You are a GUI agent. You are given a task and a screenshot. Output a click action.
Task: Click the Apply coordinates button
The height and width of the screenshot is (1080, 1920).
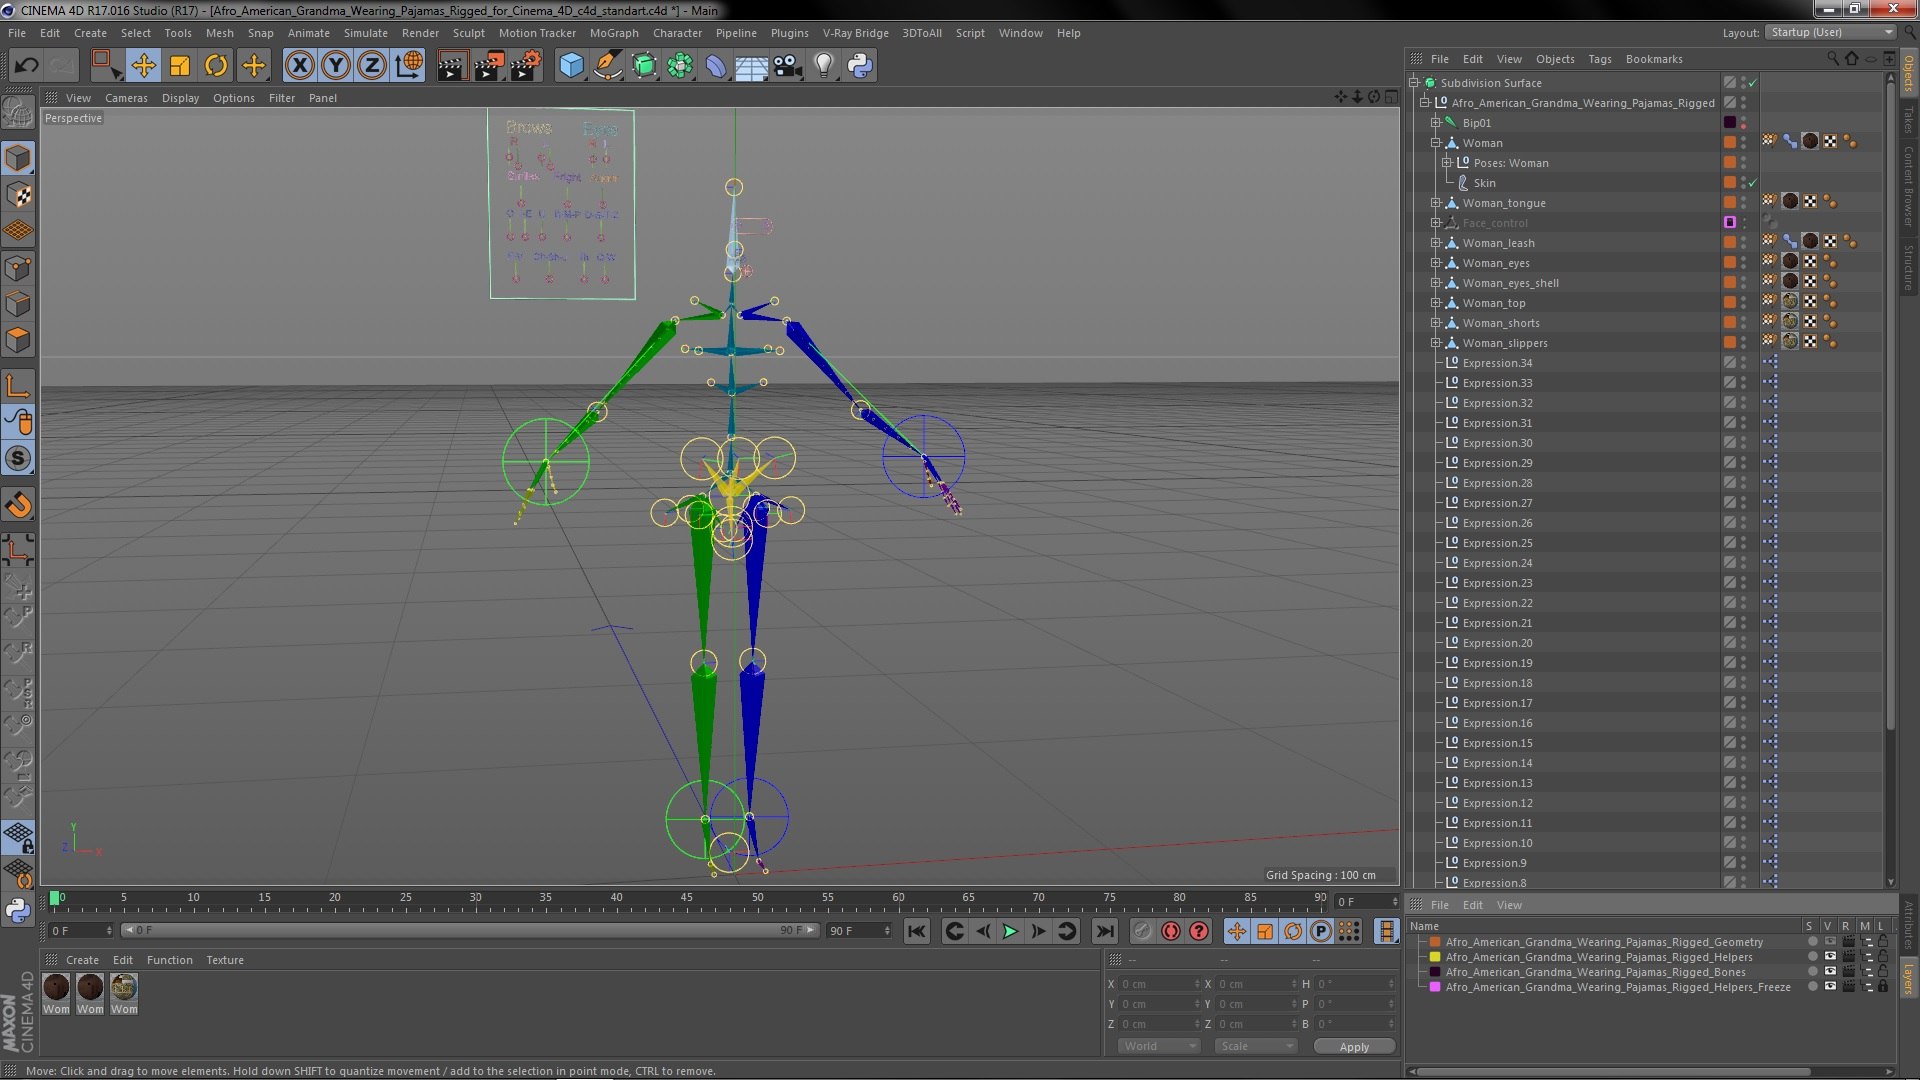tap(1354, 1047)
